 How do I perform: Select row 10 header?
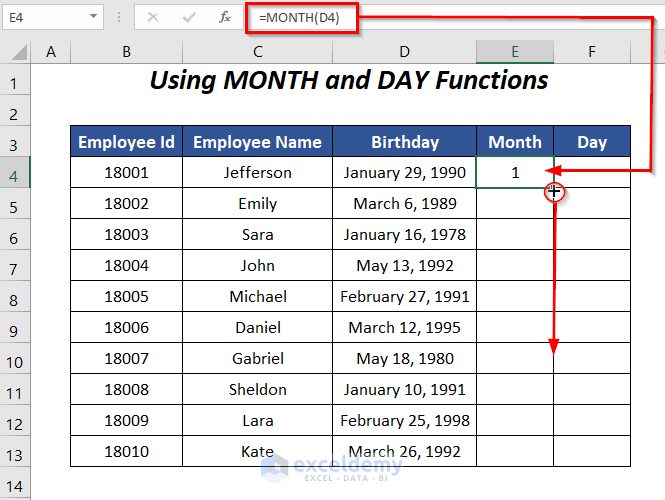pos(15,358)
